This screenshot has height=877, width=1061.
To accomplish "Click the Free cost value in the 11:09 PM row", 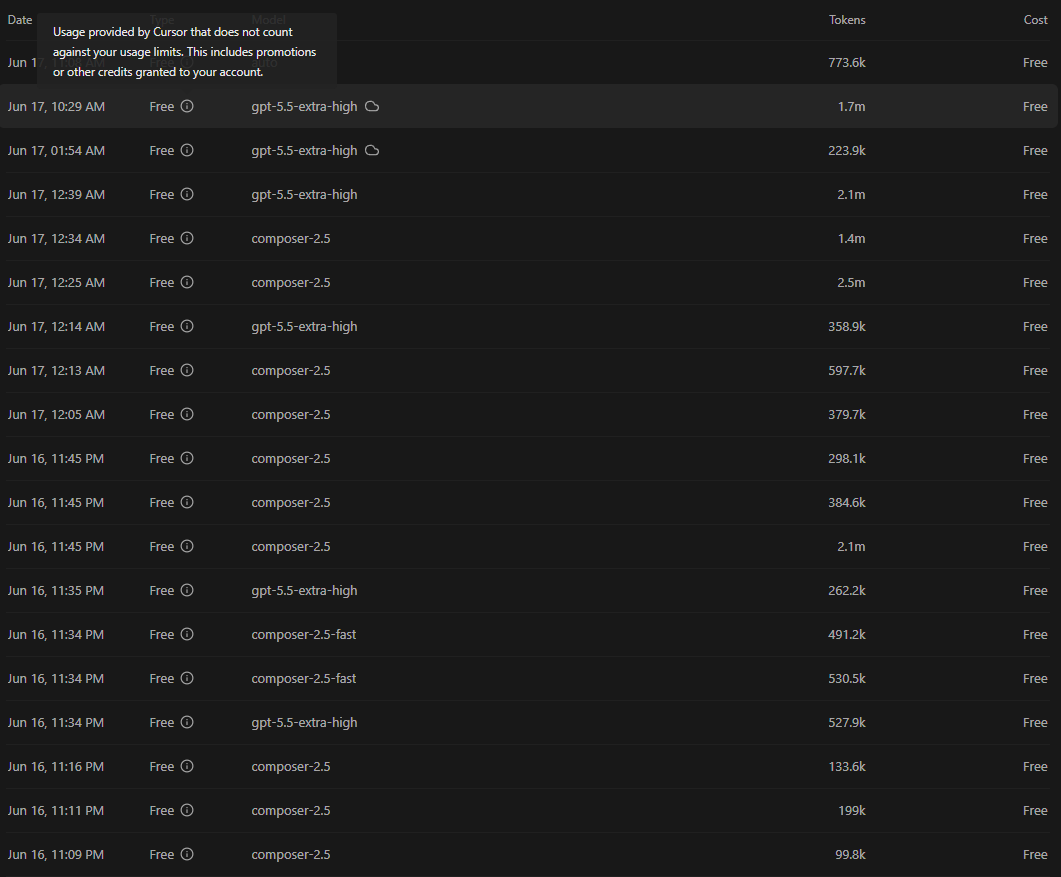I will [1035, 854].
